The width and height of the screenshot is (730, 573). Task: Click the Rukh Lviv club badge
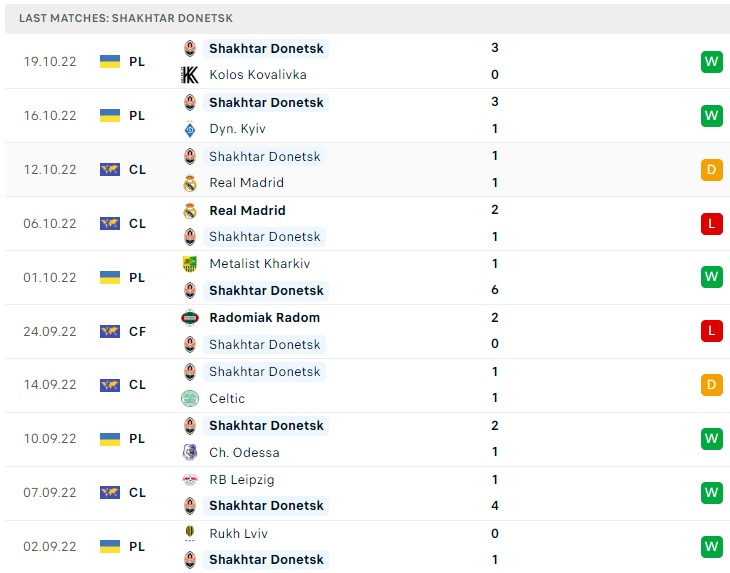(x=190, y=533)
